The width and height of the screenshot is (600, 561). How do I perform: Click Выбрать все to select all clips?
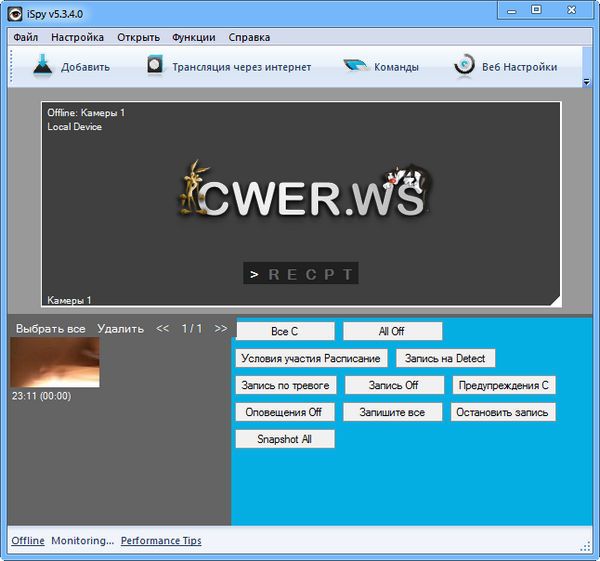pos(51,328)
